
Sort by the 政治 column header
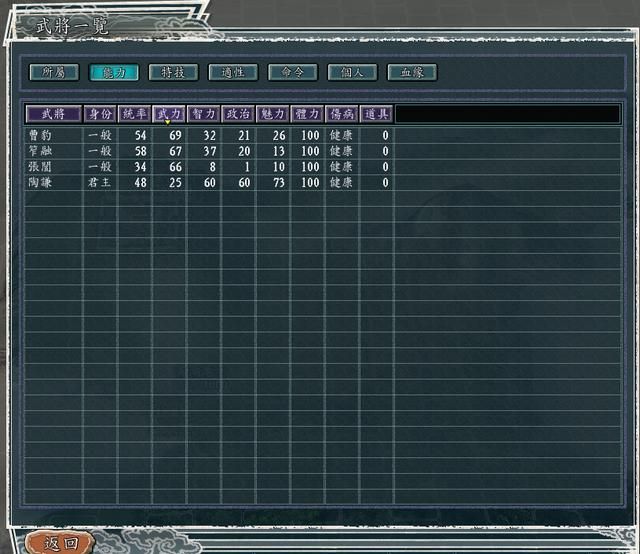point(238,114)
